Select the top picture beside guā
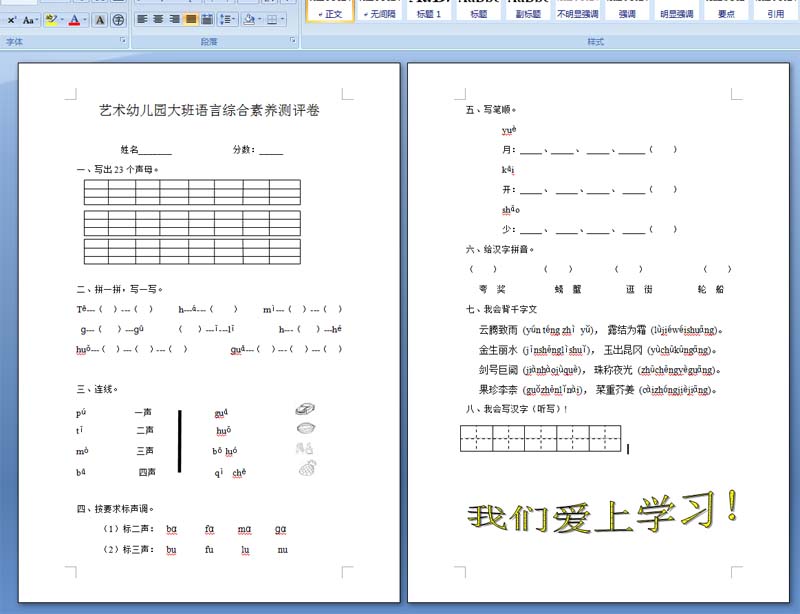 (x=305, y=409)
